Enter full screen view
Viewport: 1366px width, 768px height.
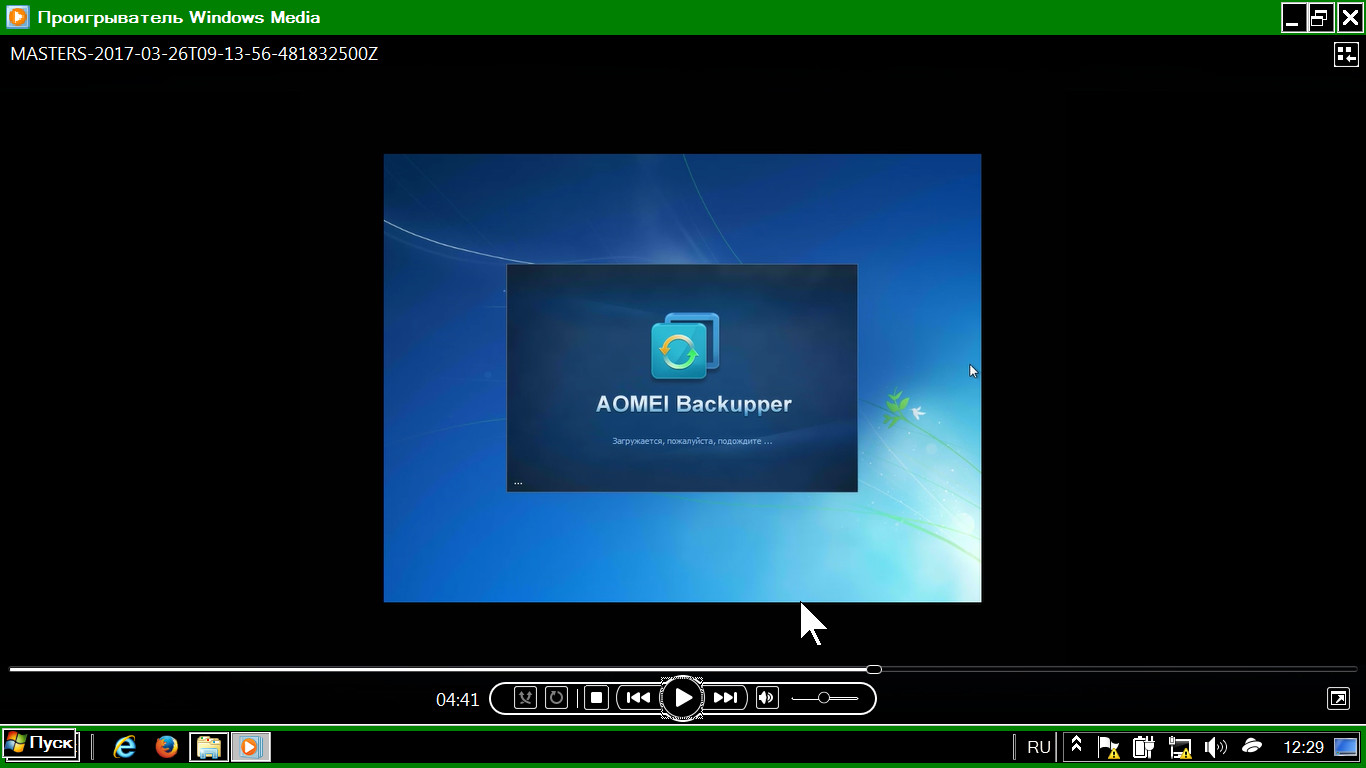click(x=1338, y=698)
